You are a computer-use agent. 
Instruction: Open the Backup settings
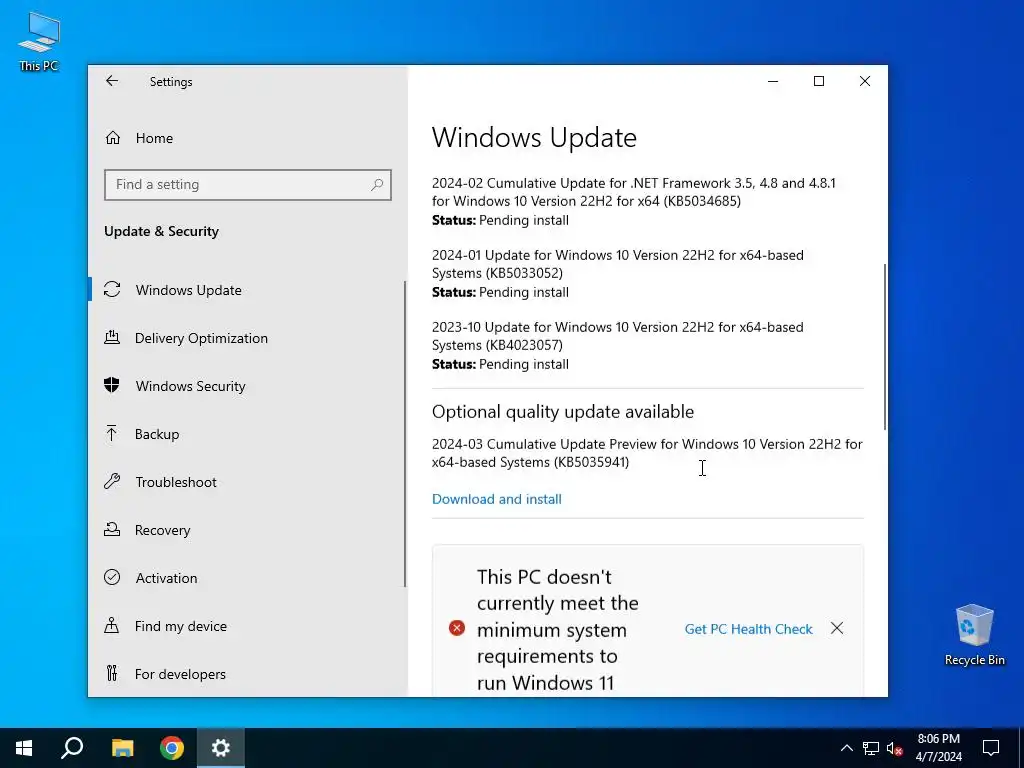tap(248, 434)
